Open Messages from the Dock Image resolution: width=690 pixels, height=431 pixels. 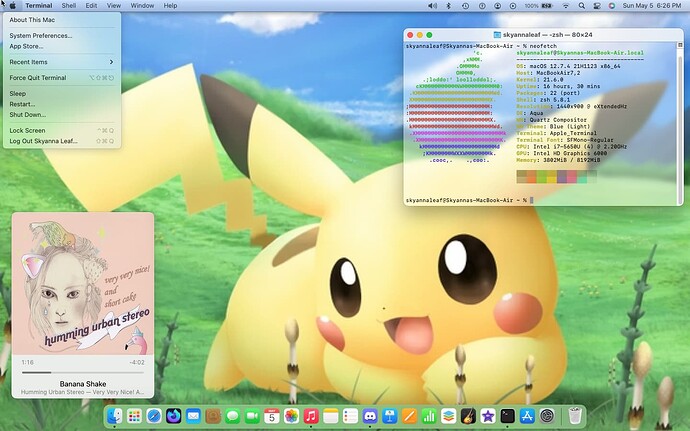232,416
